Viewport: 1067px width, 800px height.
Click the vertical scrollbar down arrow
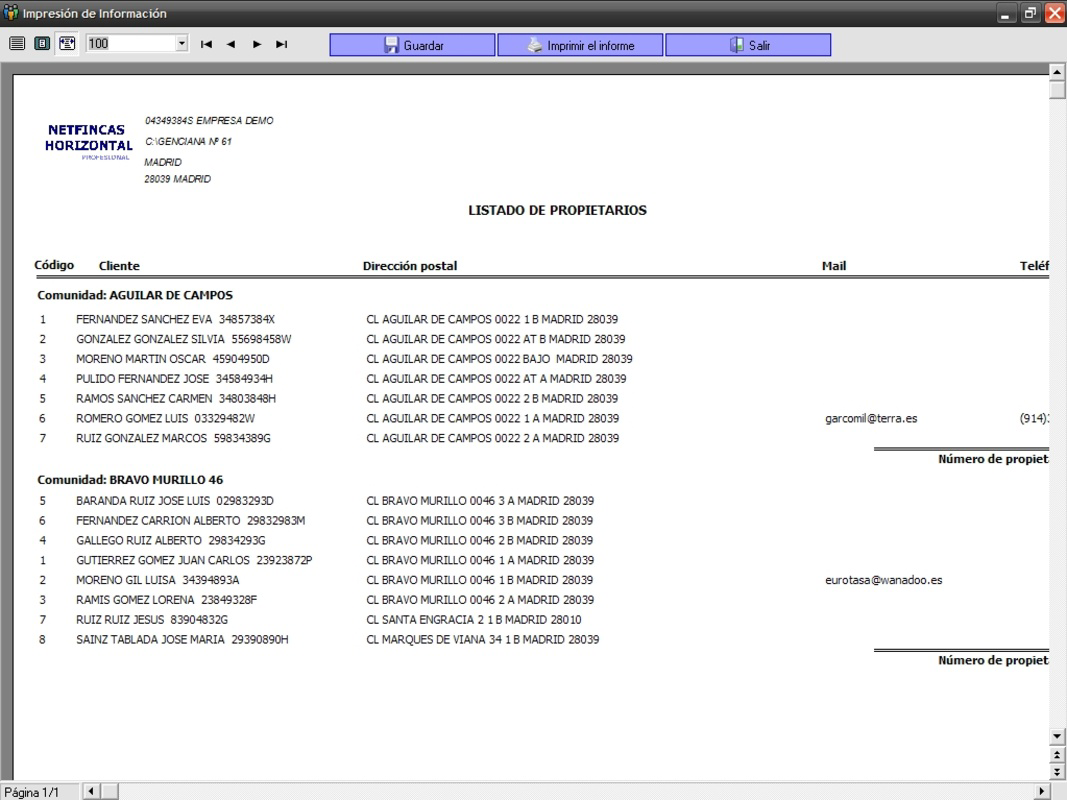pos(1057,737)
